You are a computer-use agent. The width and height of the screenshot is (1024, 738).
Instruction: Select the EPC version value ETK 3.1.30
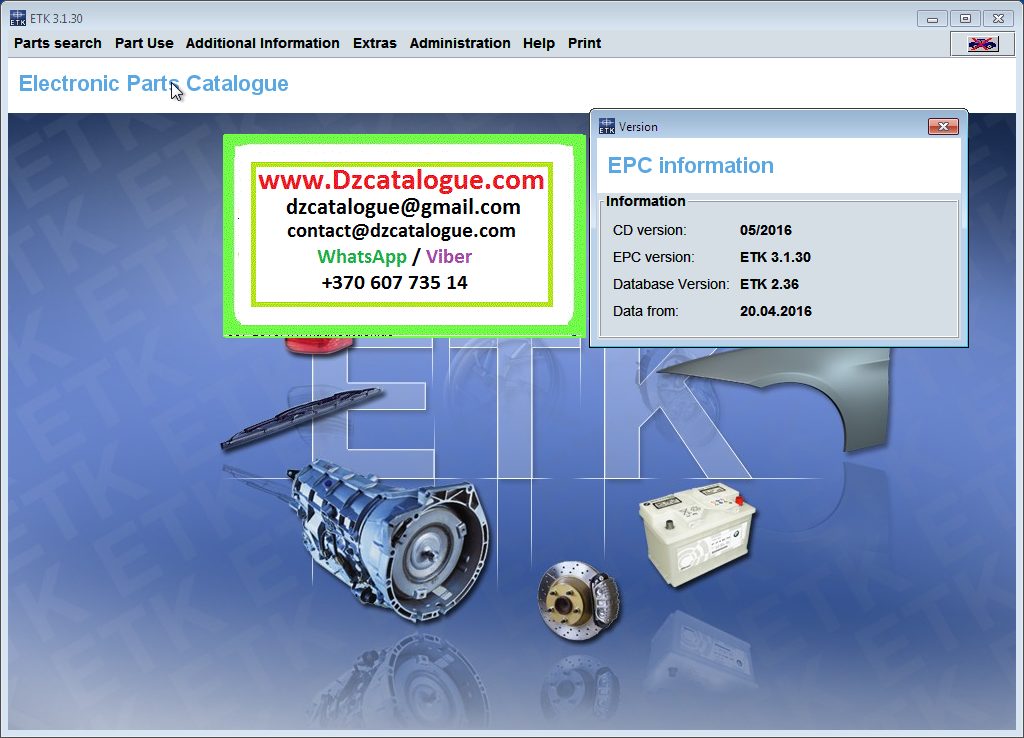click(775, 257)
